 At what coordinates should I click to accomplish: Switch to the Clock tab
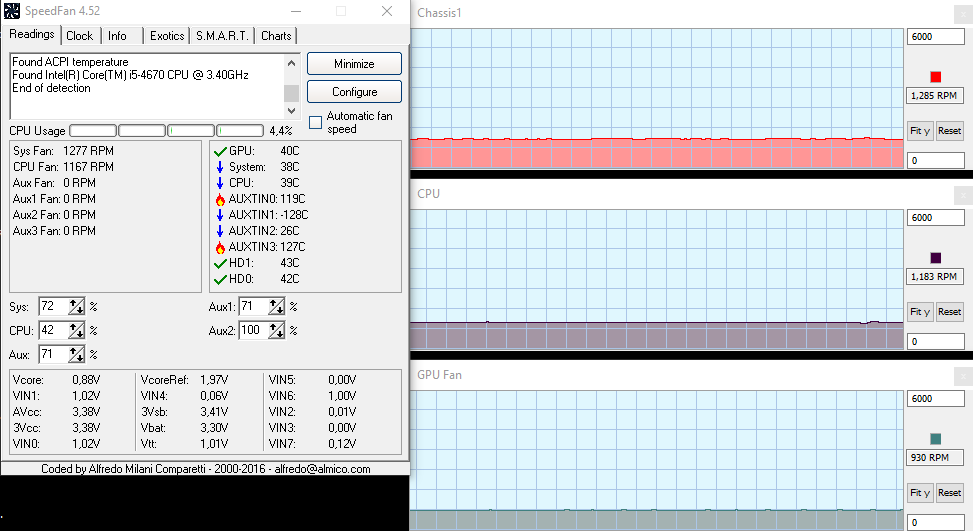tap(79, 36)
